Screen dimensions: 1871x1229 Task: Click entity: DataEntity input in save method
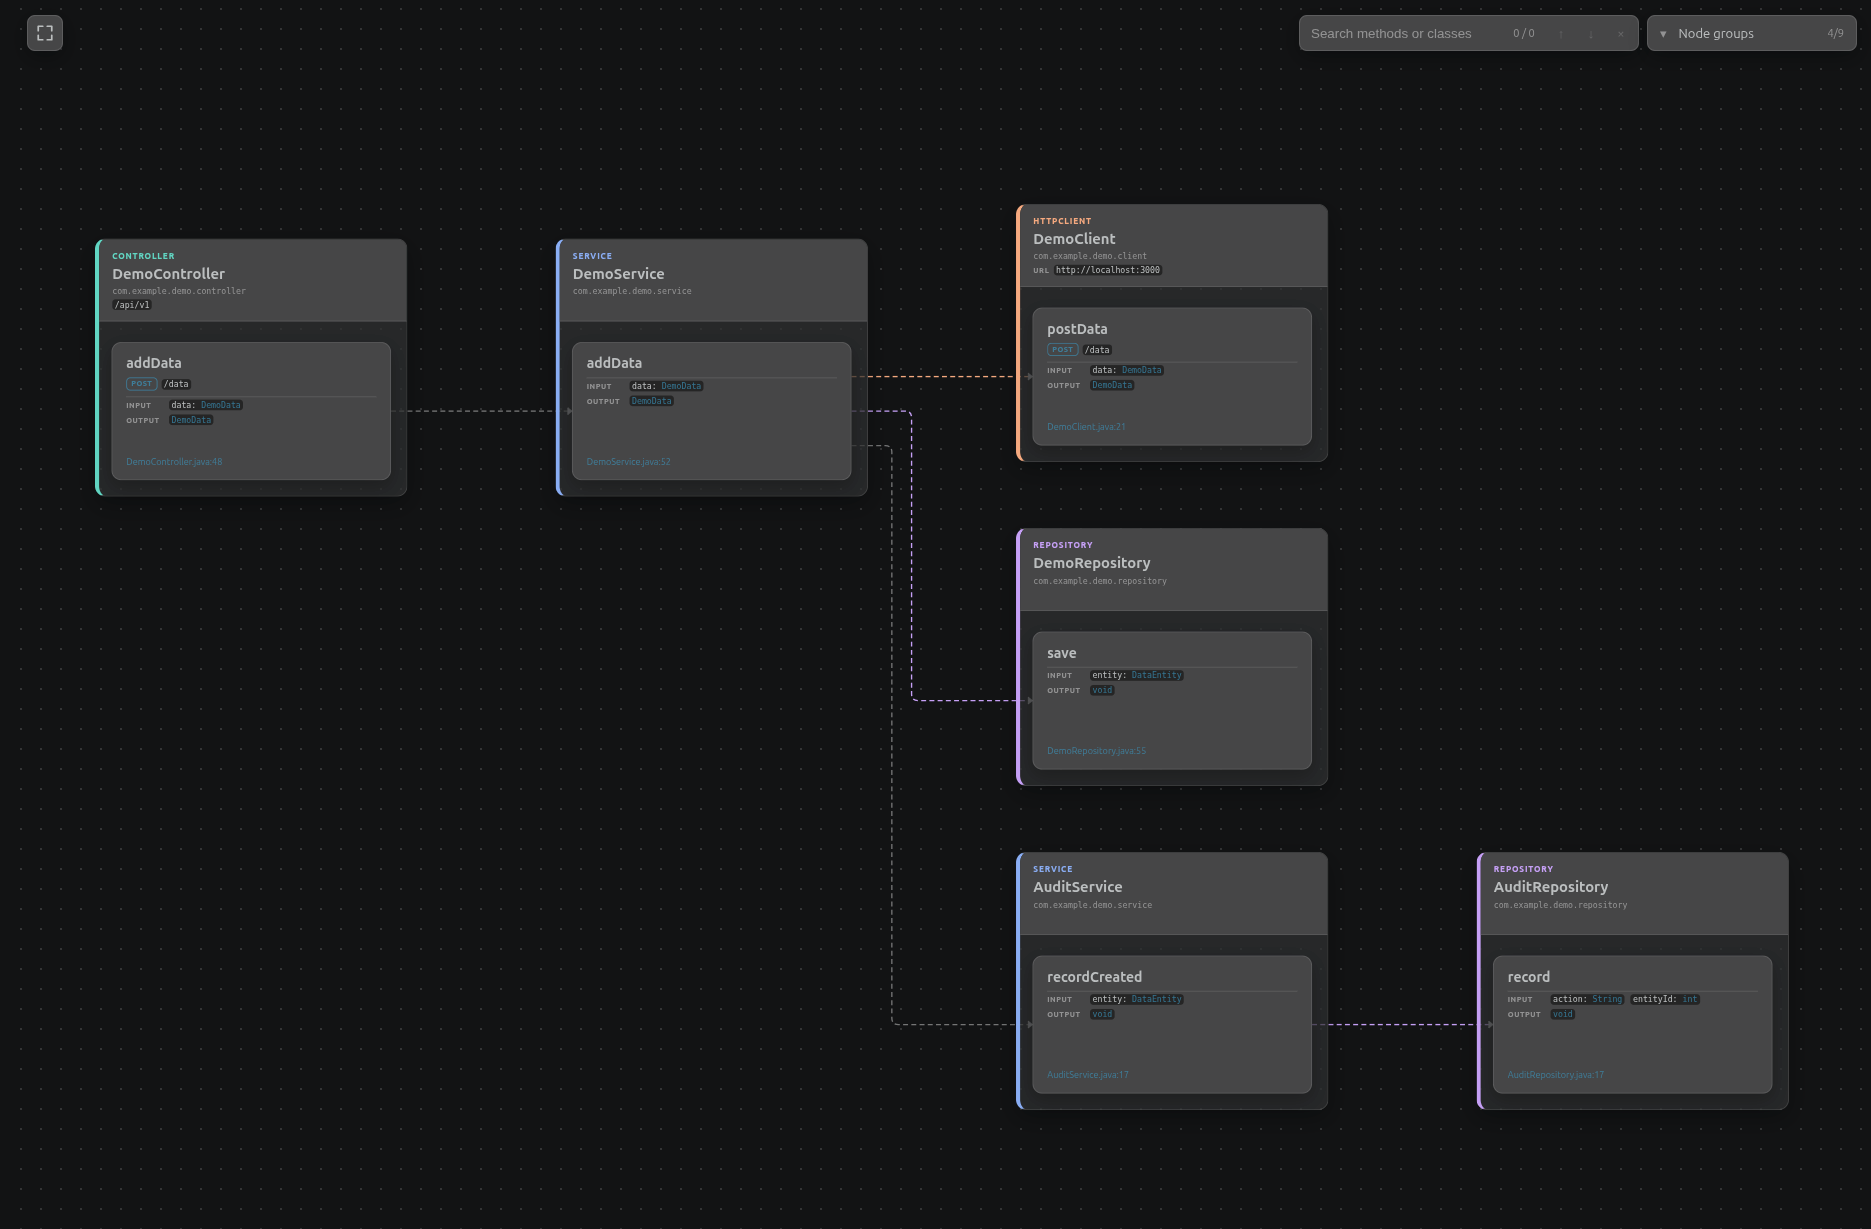click(1137, 675)
